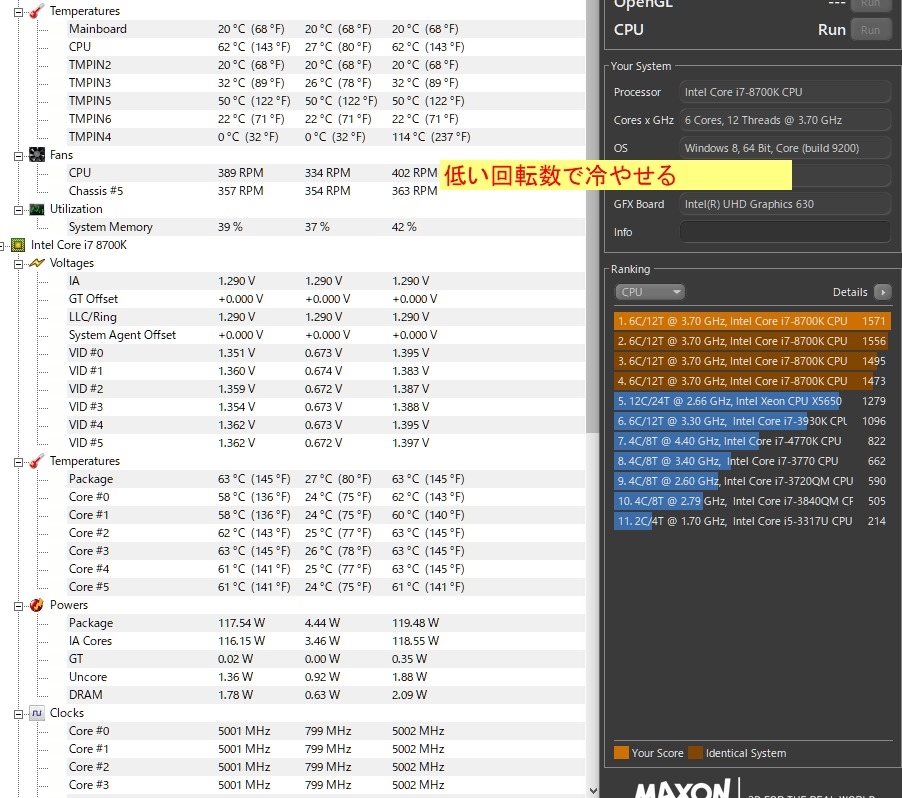Screen dimensions: 902x798
Task: Click the Run button next to OpenGL
Action: [870, 3]
